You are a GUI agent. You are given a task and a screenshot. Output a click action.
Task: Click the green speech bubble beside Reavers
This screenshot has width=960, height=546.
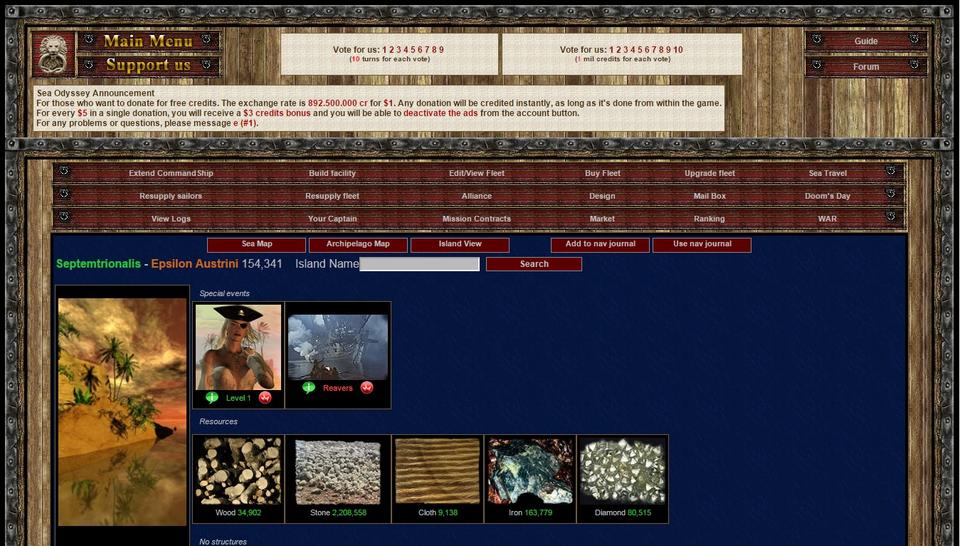click(308, 388)
